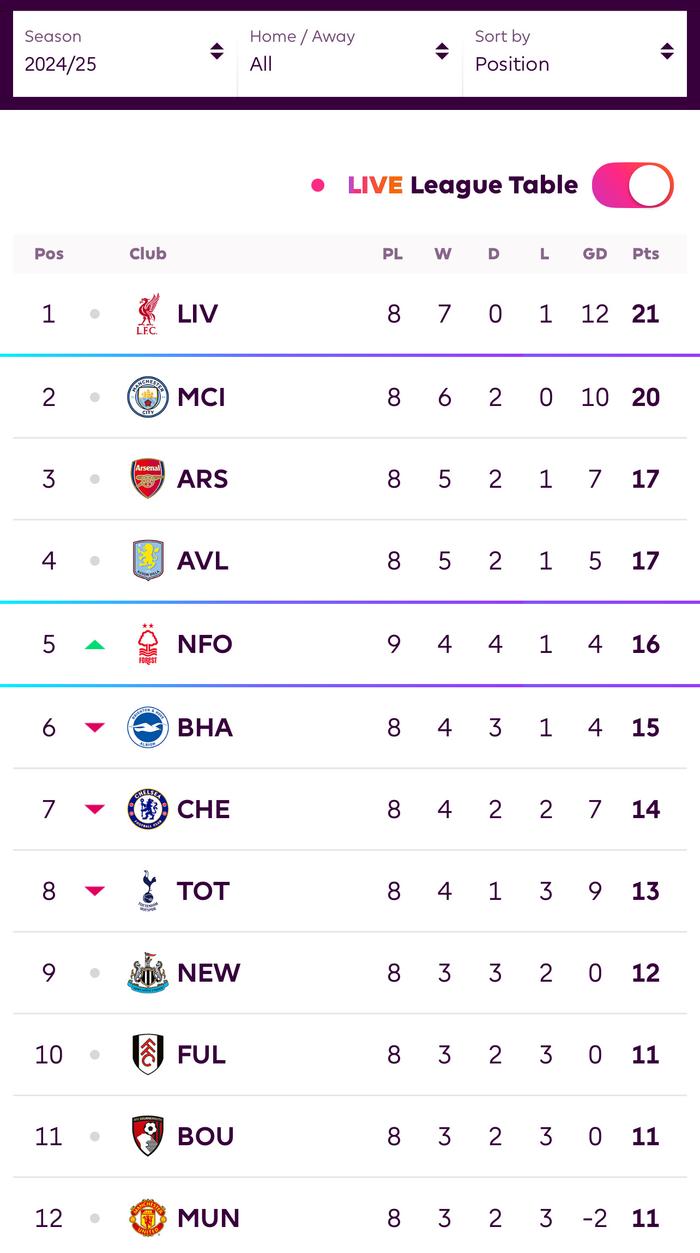The image size is (700, 1253).
Task: Click the Pts column header
Action: (646, 254)
